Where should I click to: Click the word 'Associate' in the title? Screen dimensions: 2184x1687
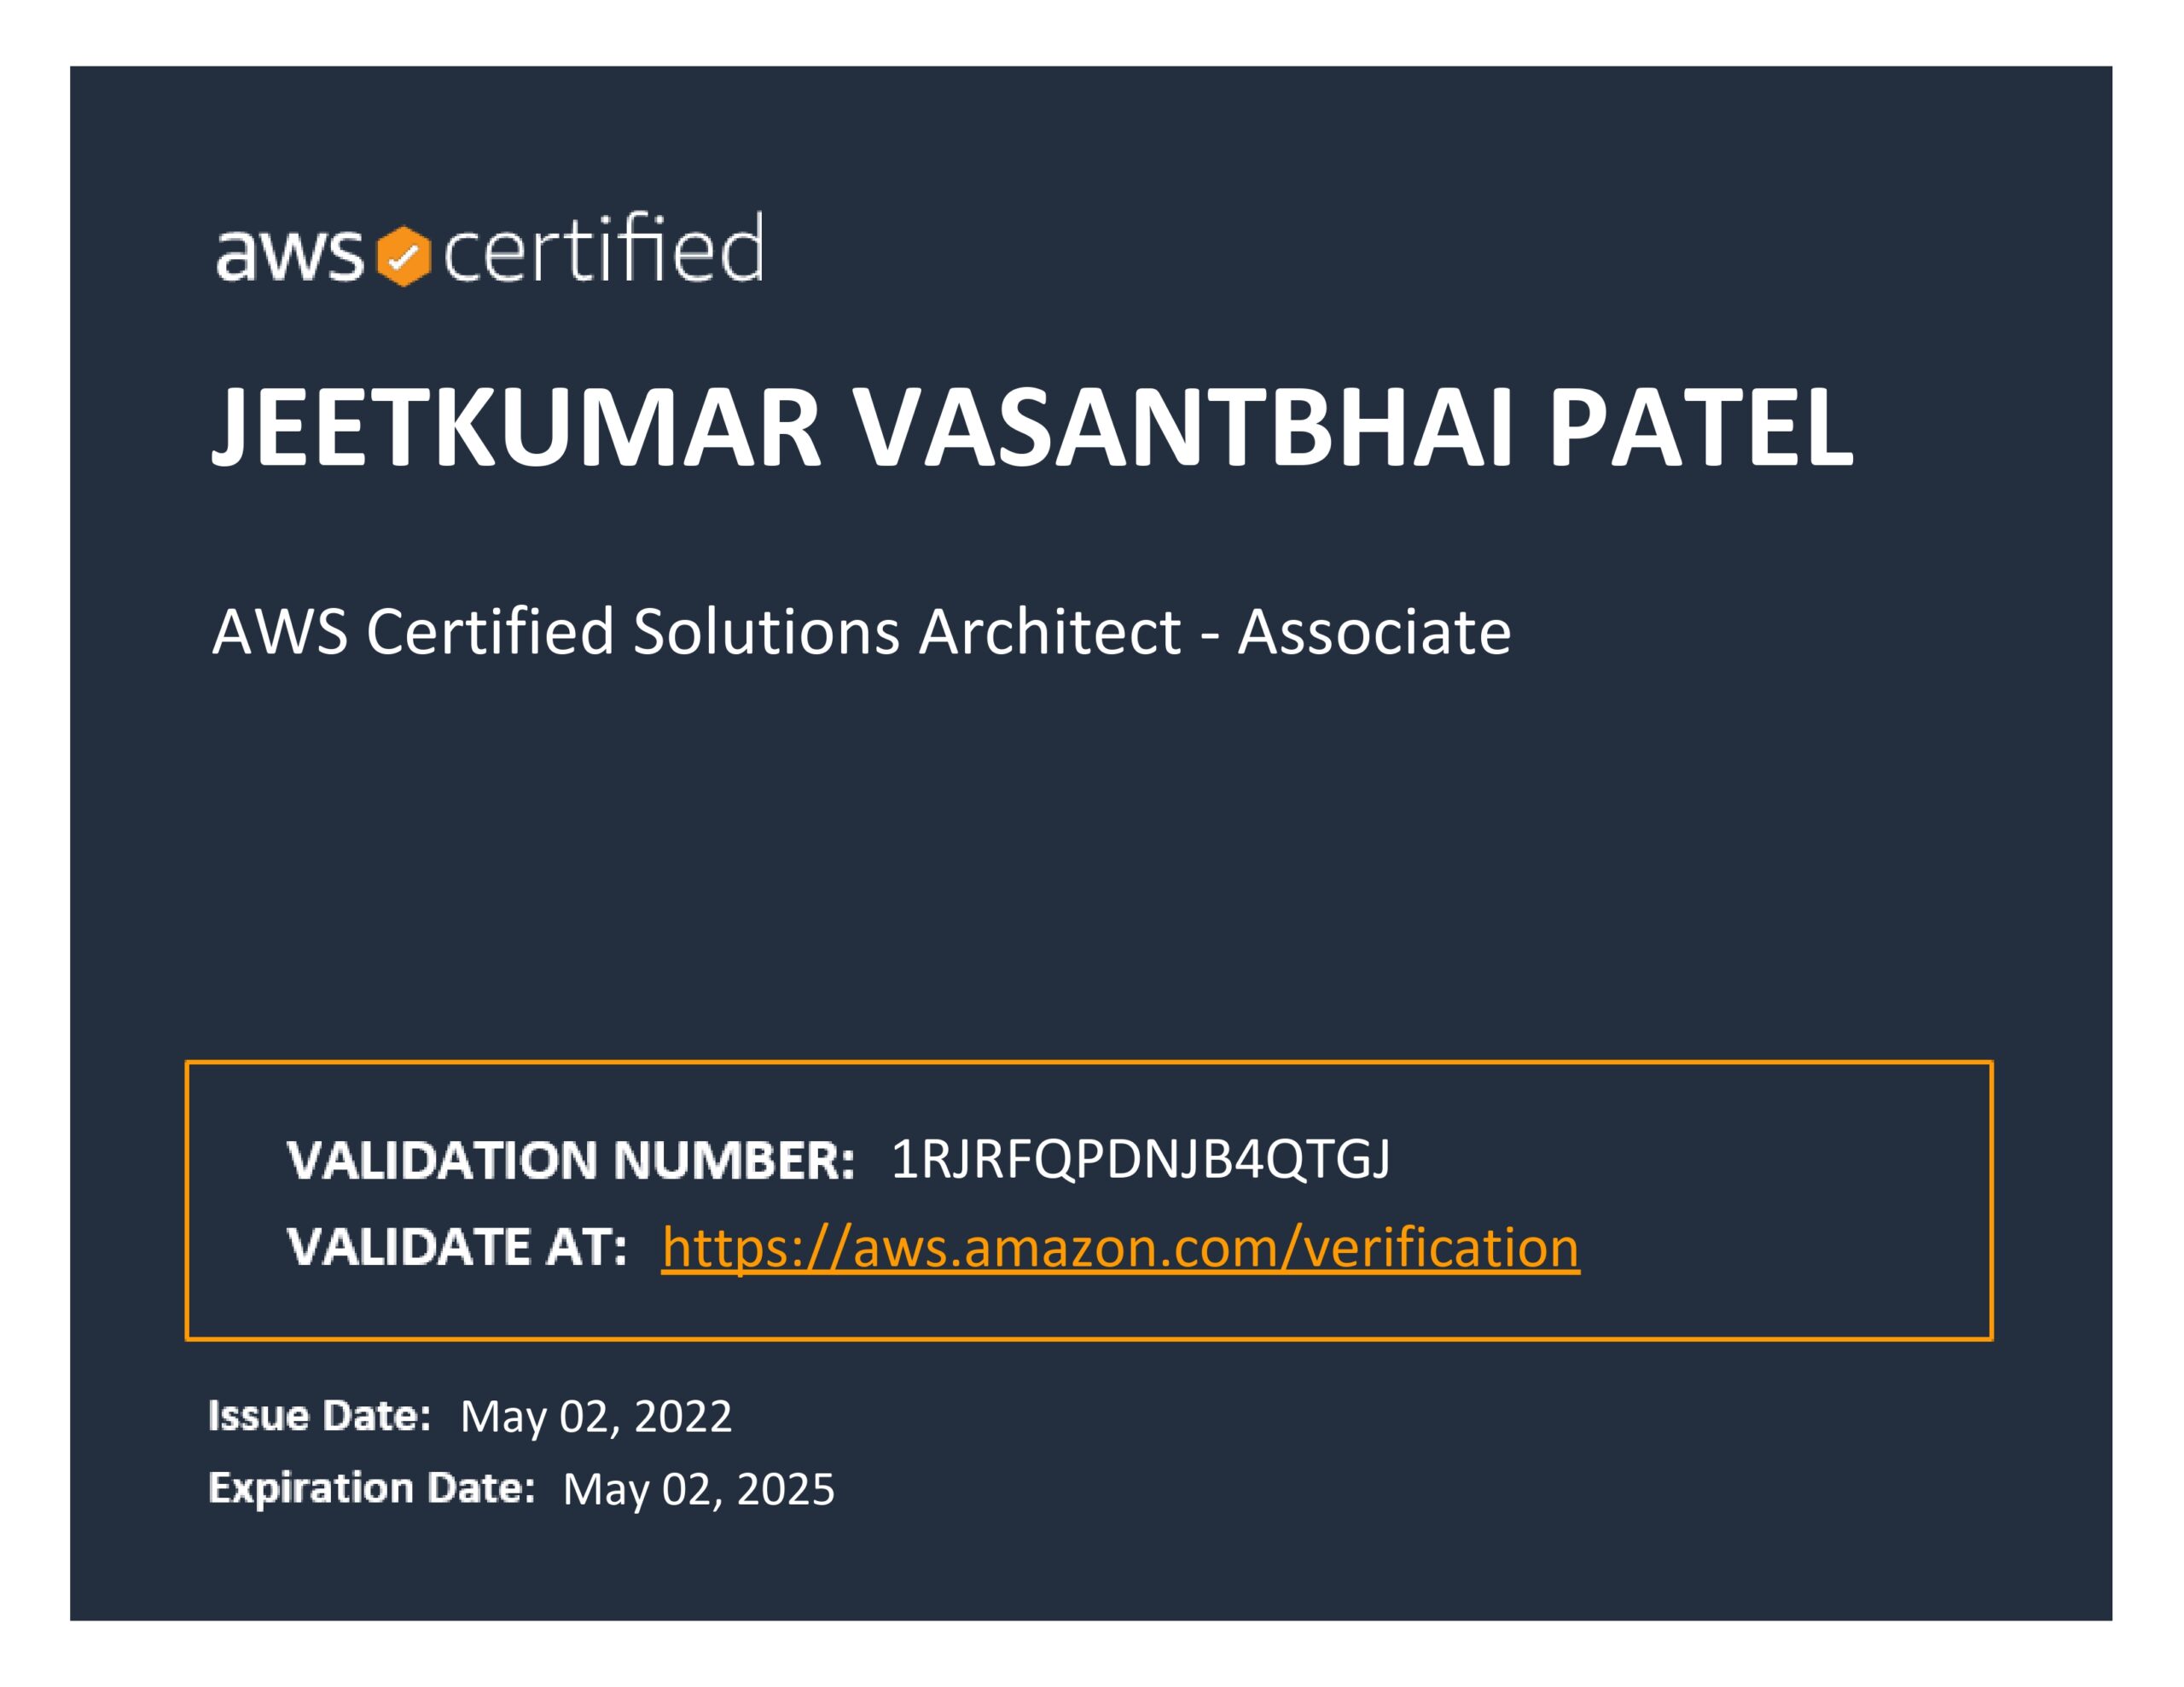1374,632
